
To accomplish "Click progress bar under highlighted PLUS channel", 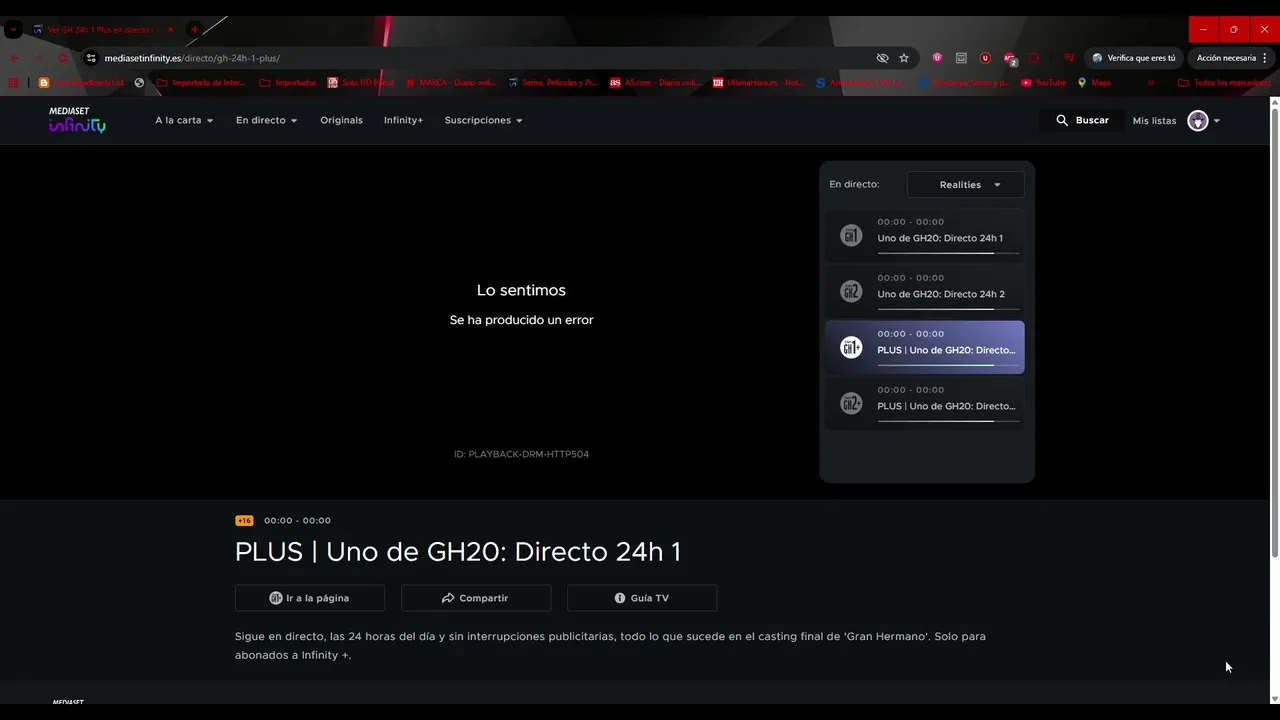I will [x=948, y=365].
